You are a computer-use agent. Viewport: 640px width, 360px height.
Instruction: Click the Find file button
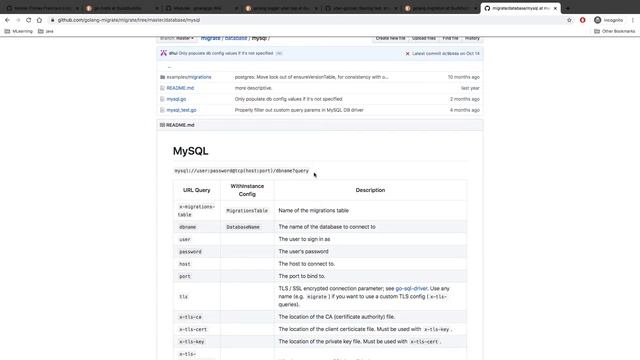[451, 38]
